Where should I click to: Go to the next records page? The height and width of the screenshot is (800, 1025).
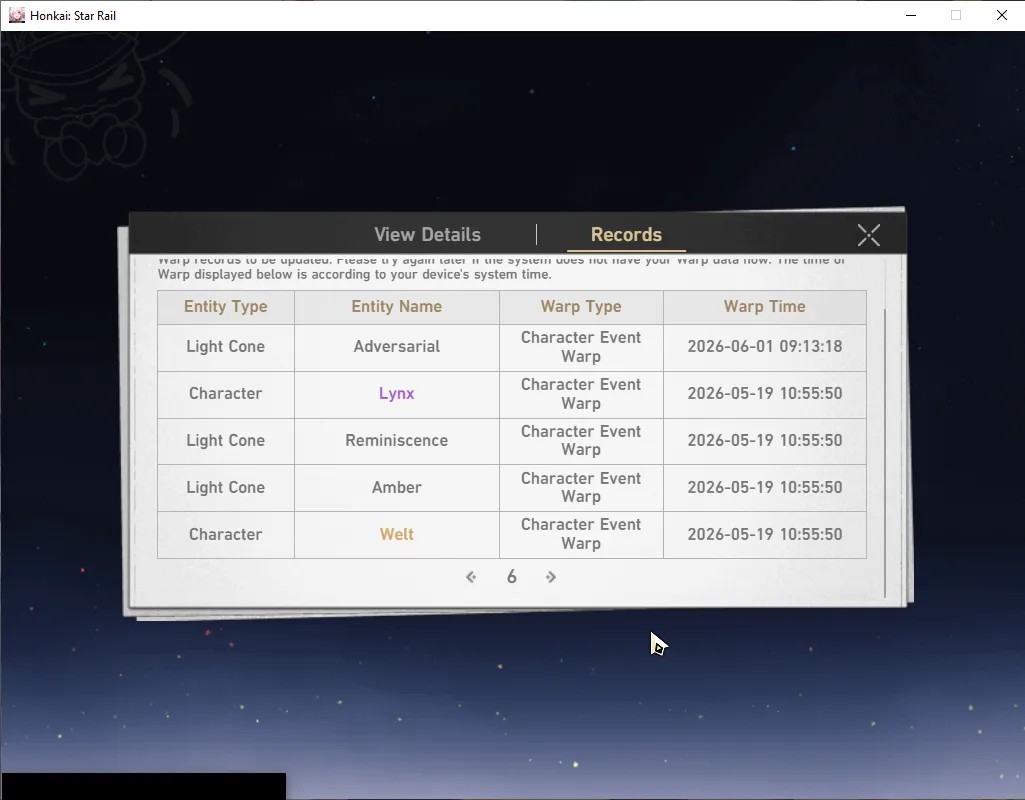click(550, 576)
